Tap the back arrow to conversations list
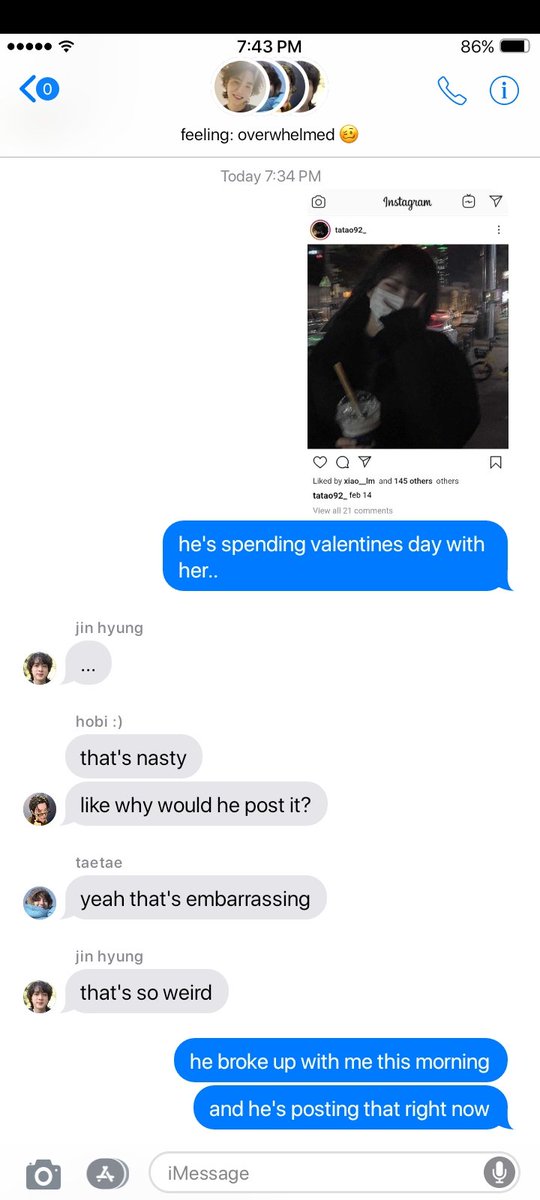Viewport: 540px width, 1200px height. (39, 89)
